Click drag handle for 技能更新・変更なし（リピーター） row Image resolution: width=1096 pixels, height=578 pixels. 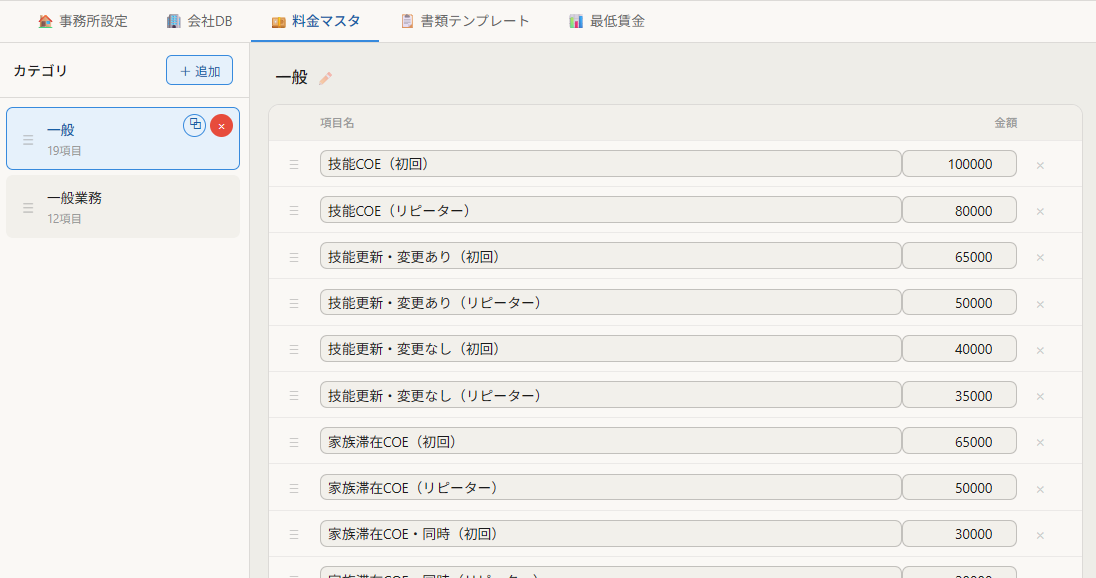coord(294,396)
